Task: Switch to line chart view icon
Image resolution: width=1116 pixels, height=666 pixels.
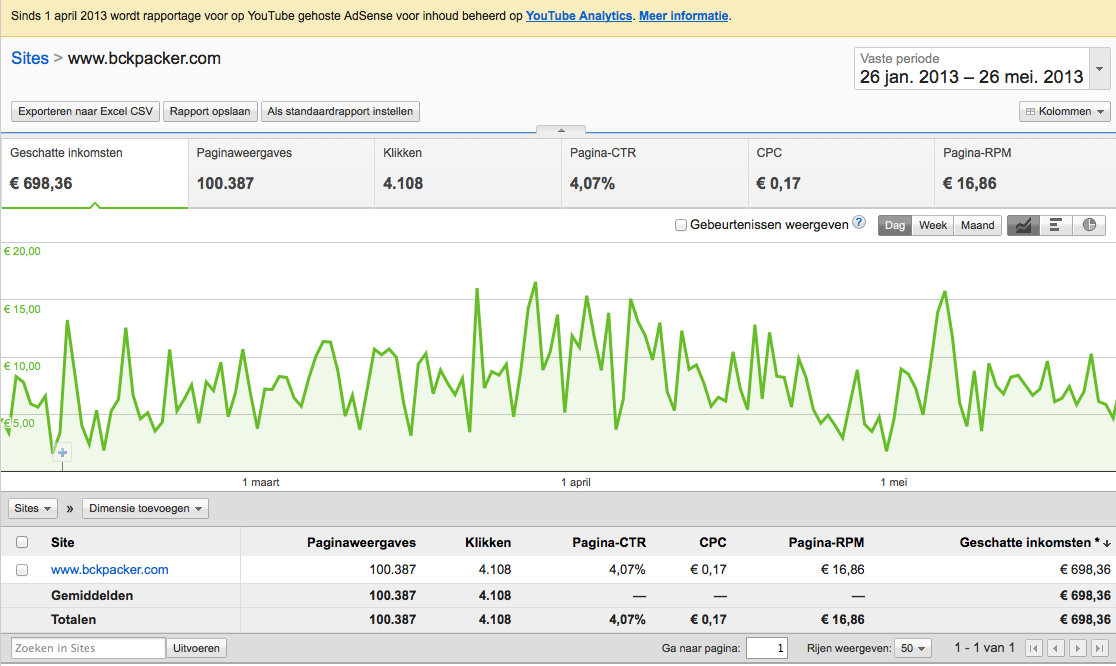Action: (1023, 226)
